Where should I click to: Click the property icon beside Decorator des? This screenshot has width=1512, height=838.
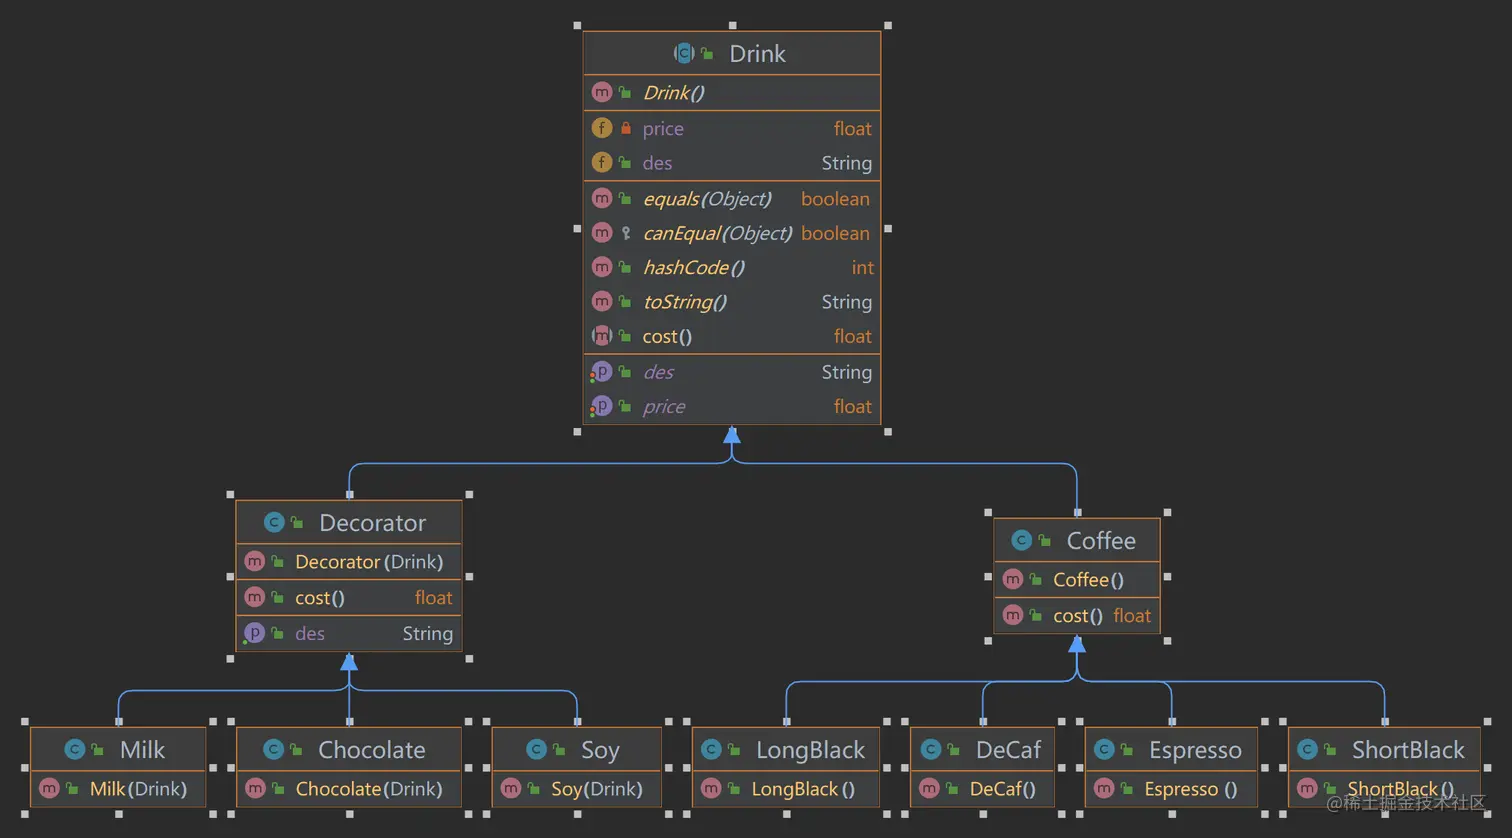(254, 633)
